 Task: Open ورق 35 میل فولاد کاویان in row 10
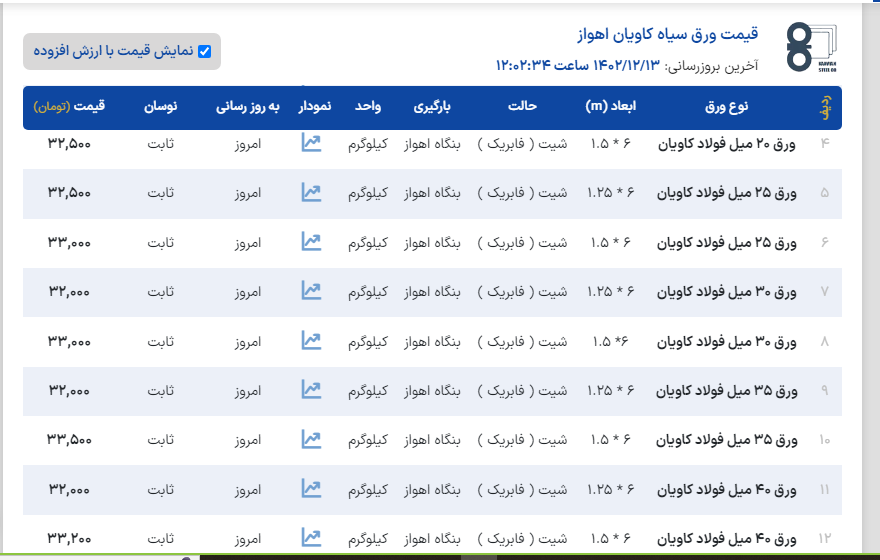(x=726, y=440)
